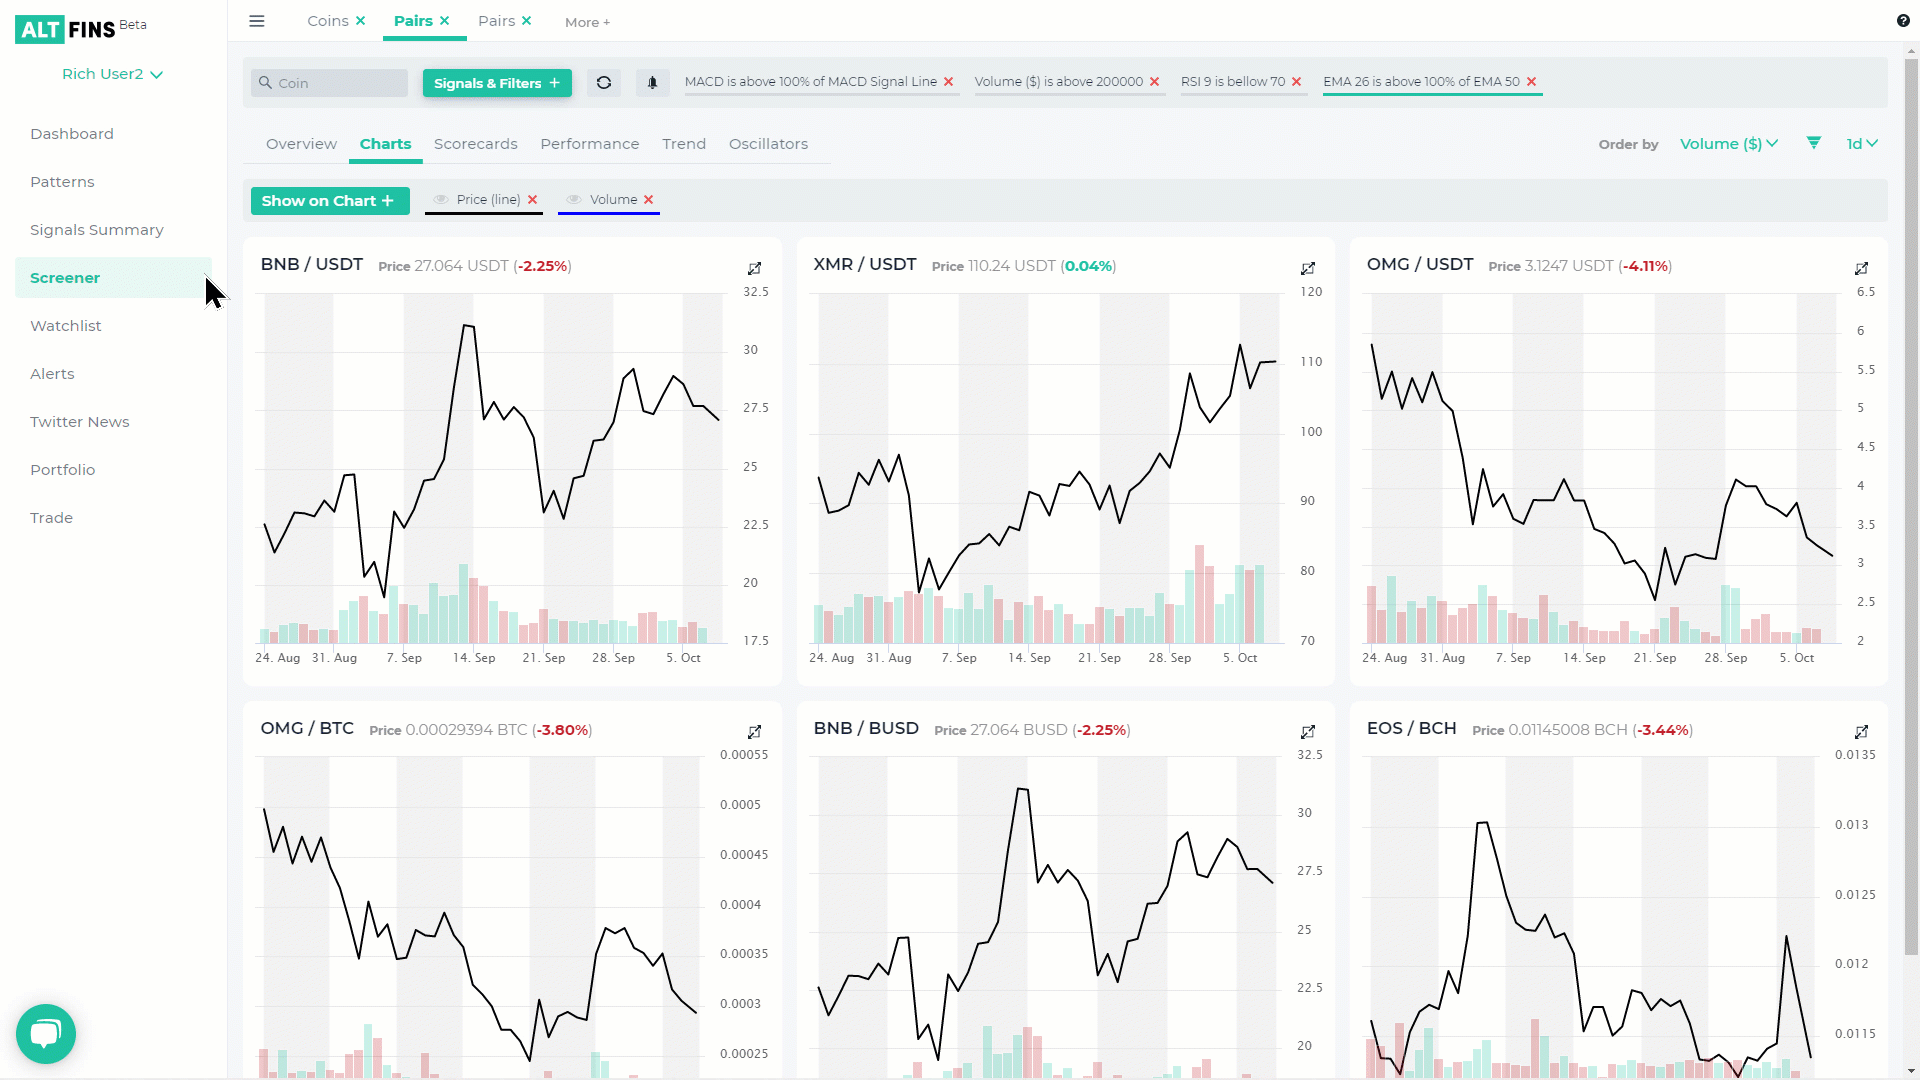Toggle Volume visibility eye
Image resolution: width=1920 pixels, height=1080 pixels.
point(574,200)
